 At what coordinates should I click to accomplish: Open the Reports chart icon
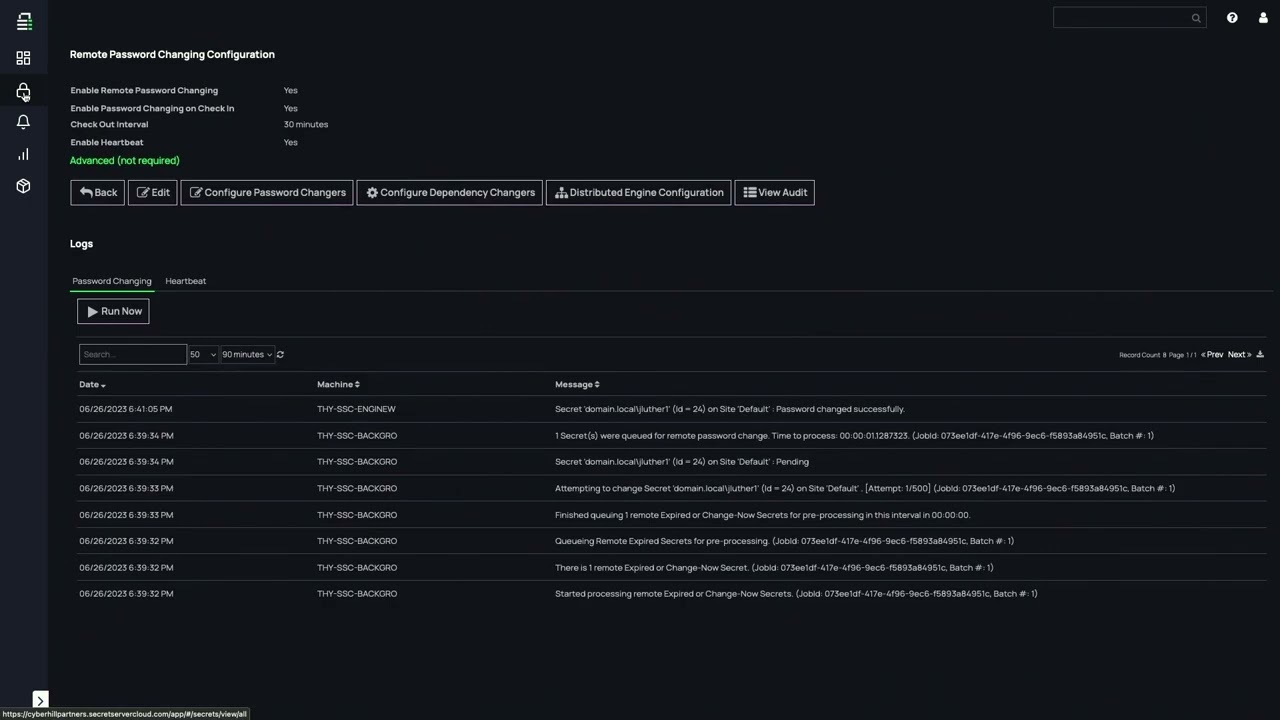[x=23, y=154]
